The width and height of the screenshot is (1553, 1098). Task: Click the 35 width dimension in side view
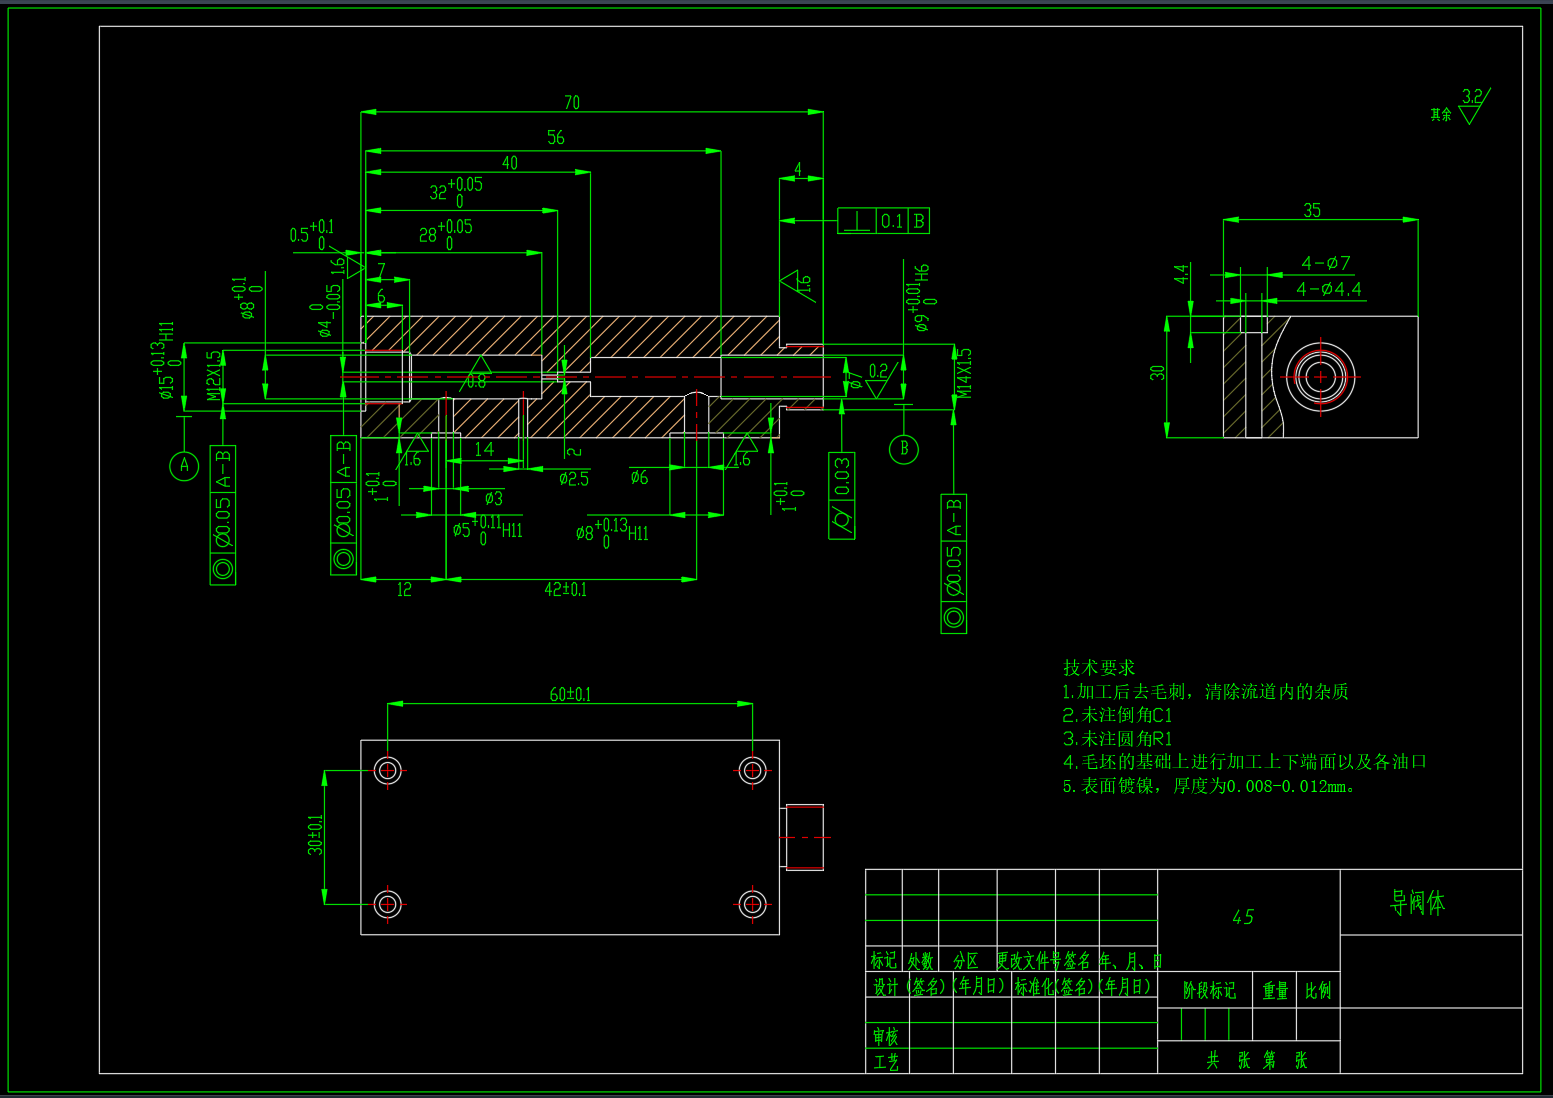[1312, 210]
